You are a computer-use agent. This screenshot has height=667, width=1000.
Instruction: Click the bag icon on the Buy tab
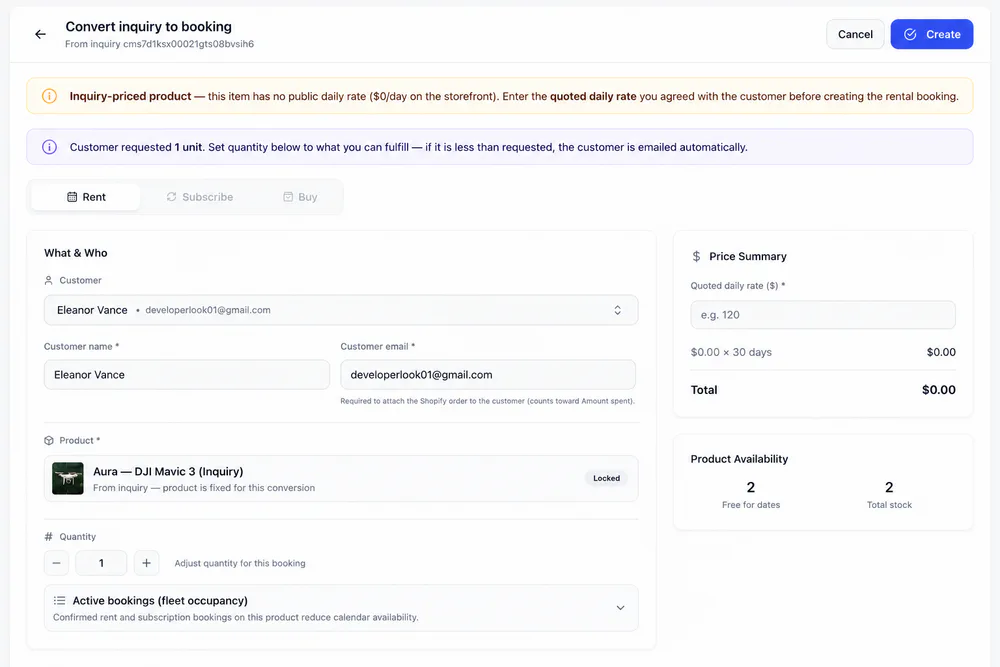(288, 197)
